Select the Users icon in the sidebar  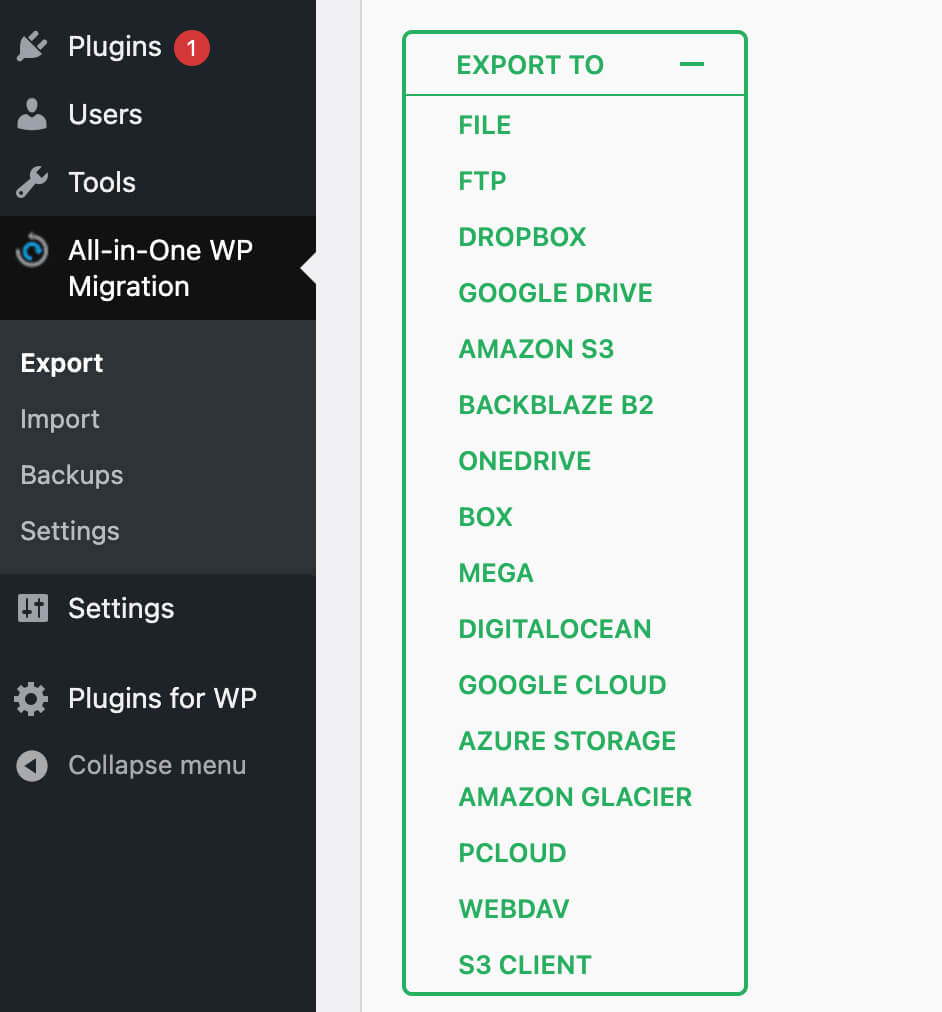33,114
